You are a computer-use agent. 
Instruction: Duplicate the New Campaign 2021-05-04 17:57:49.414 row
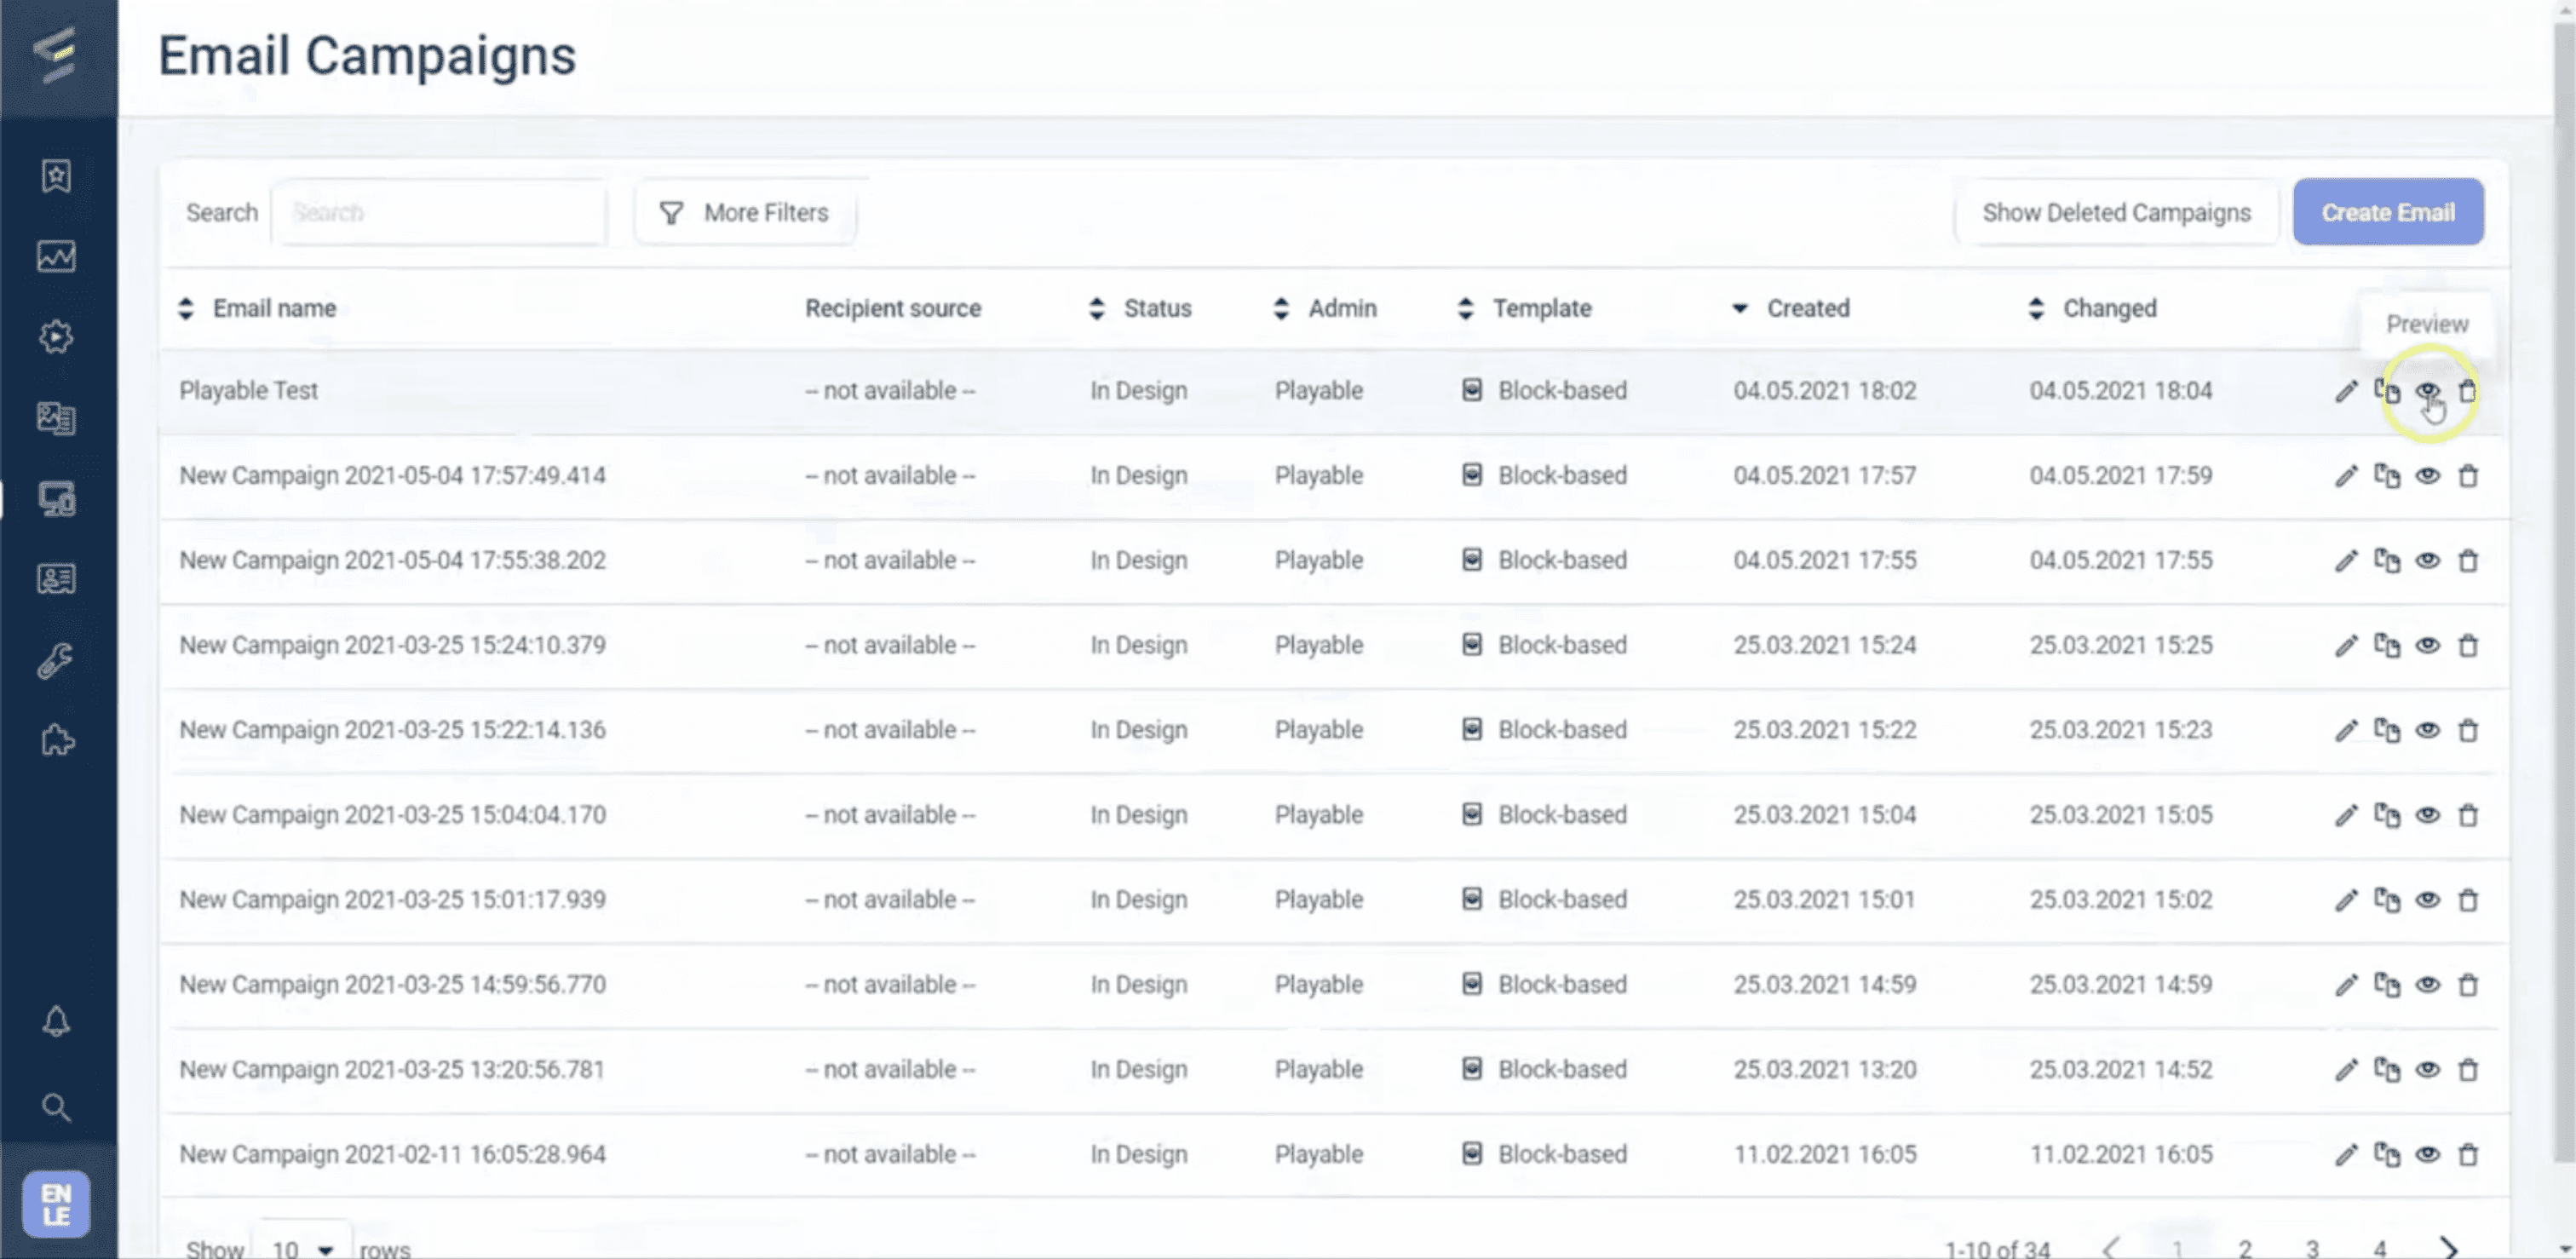pyautogui.click(x=2387, y=476)
